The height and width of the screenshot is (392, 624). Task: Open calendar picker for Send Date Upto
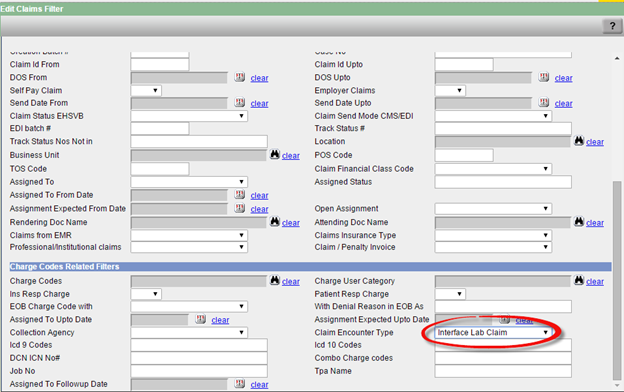[x=544, y=103]
